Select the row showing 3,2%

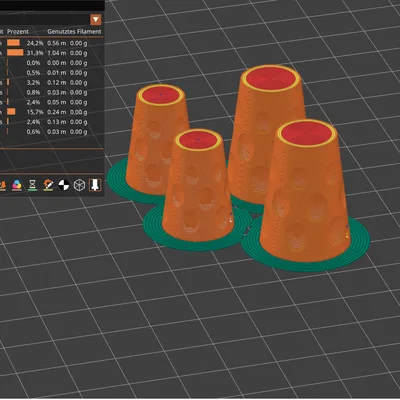pyautogui.click(x=52, y=82)
